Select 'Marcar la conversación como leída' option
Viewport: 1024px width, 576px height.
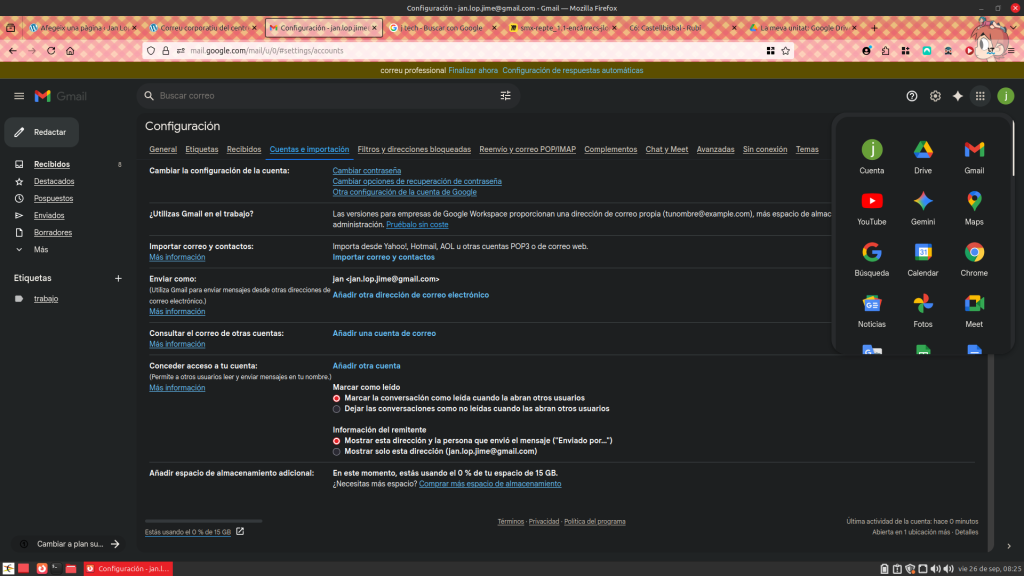(336, 398)
